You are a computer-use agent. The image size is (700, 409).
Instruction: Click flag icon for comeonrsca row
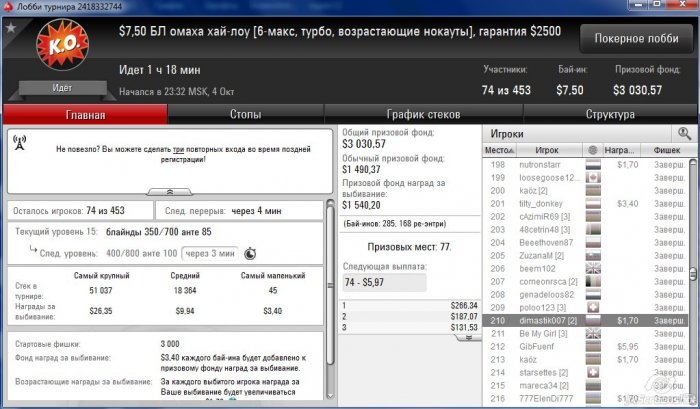pyautogui.click(x=593, y=281)
